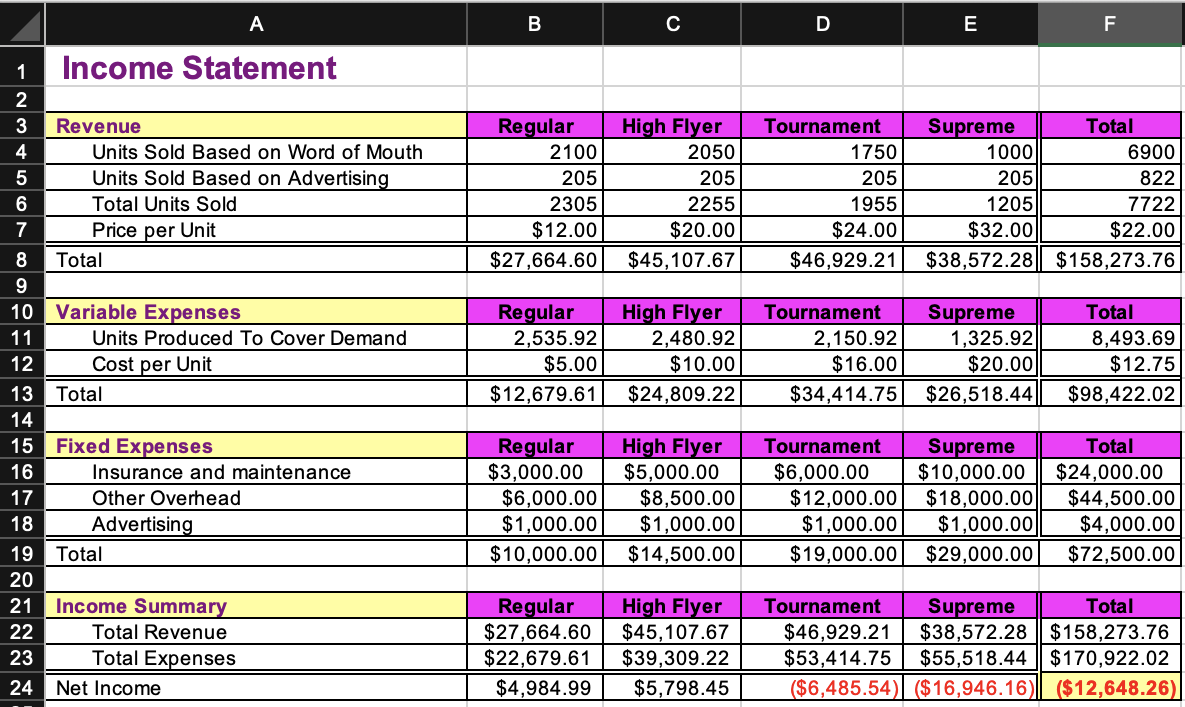
Task: Select column C header
Action: click(x=672, y=25)
